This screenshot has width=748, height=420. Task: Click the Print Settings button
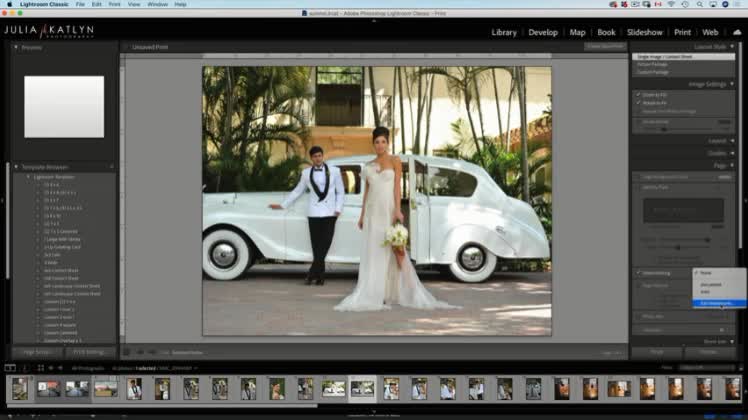click(89, 352)
